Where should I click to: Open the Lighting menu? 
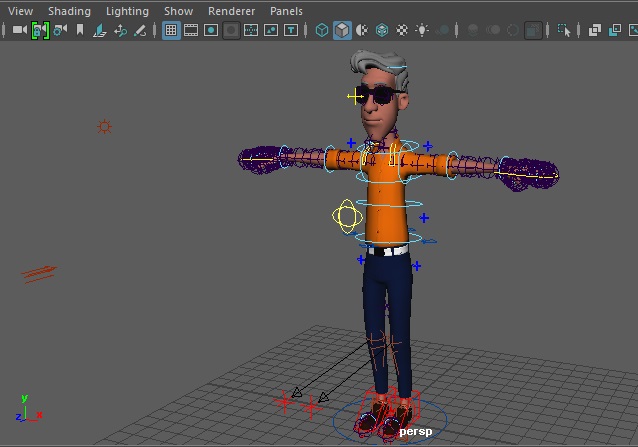127,11
